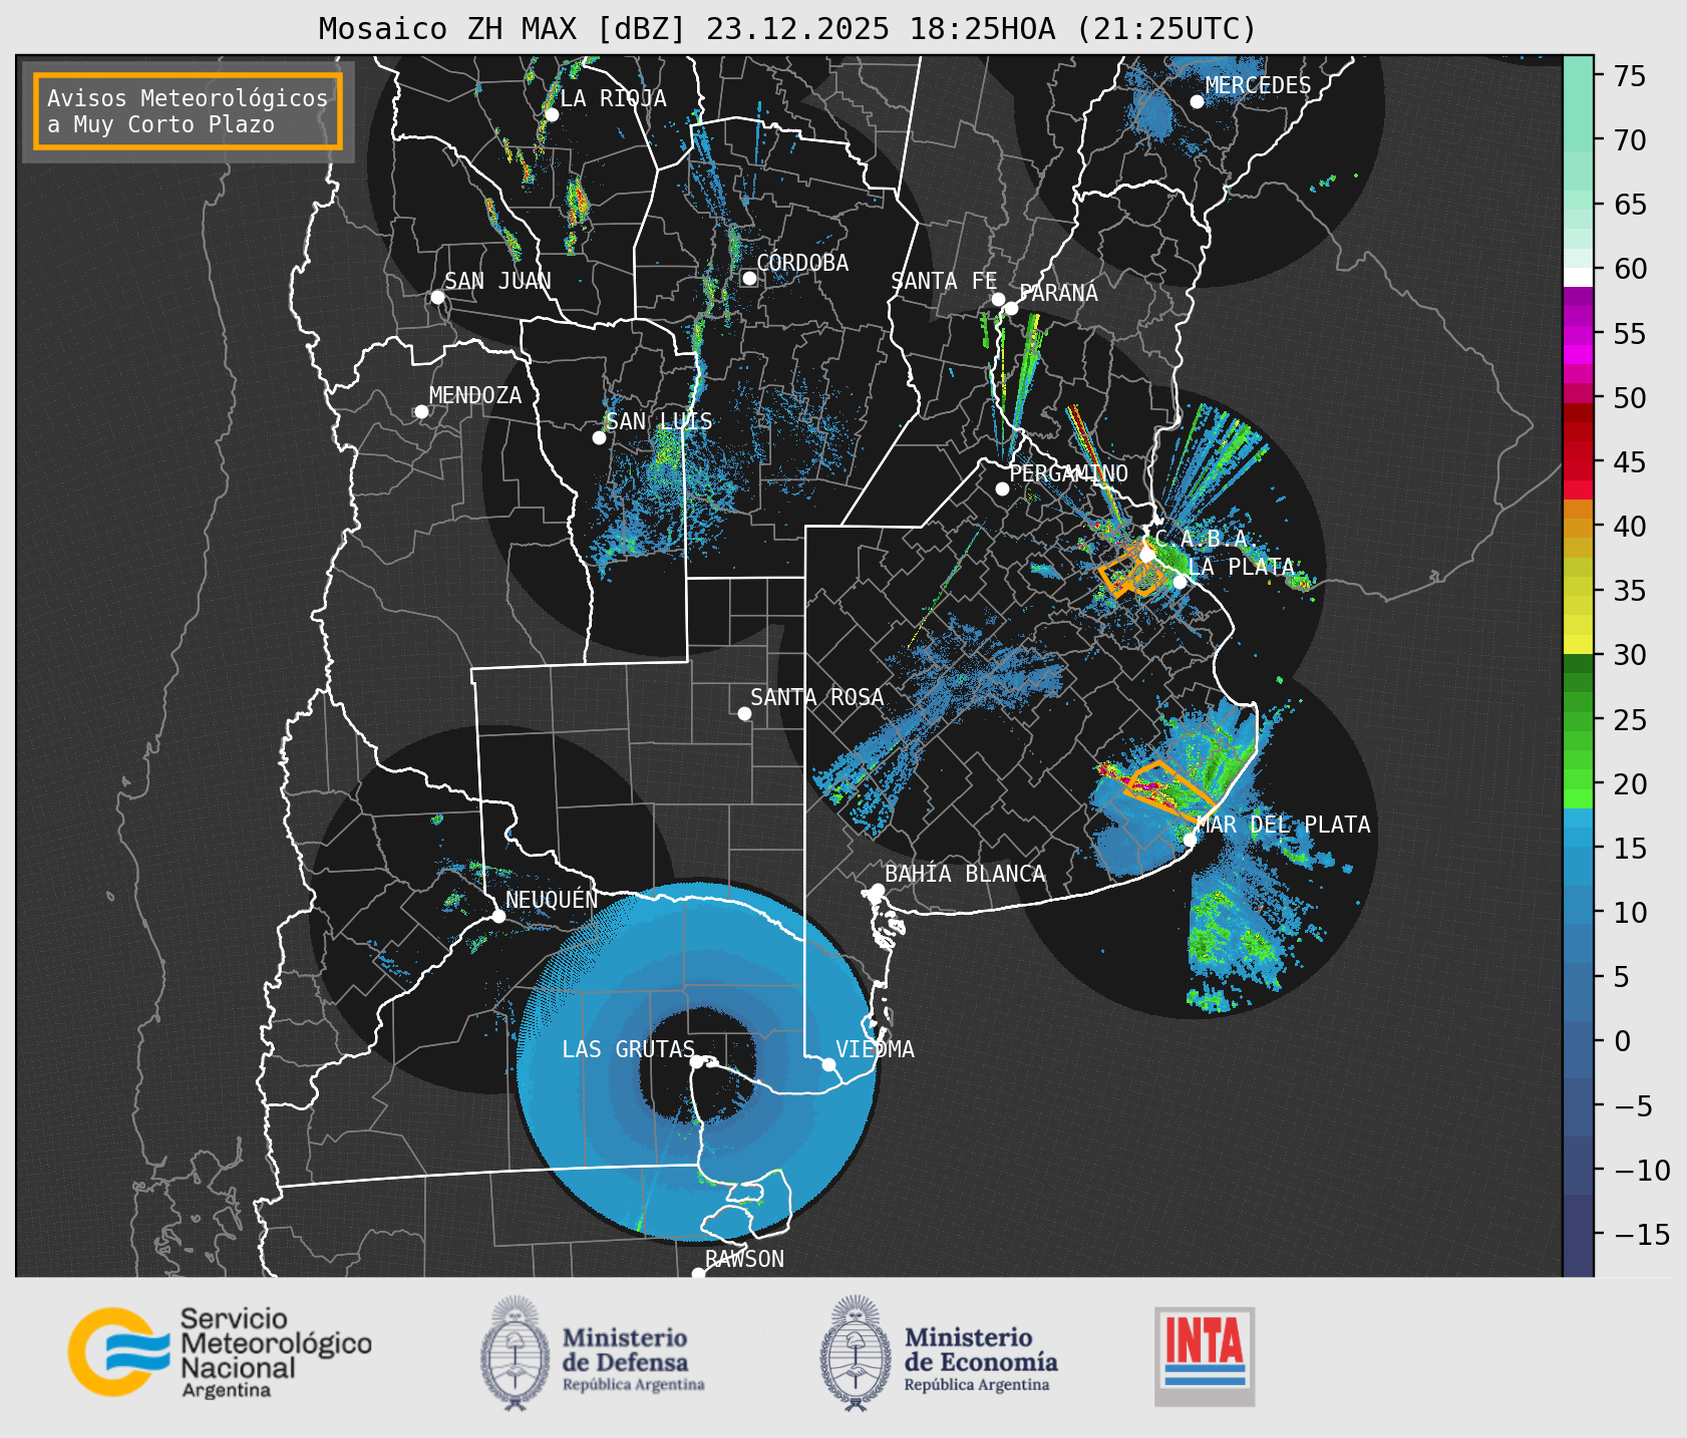Viewport: 1687px width, 1438px height.
Task: Click the blue radar ring around Las Grutas
Action: click(697, 1062)
